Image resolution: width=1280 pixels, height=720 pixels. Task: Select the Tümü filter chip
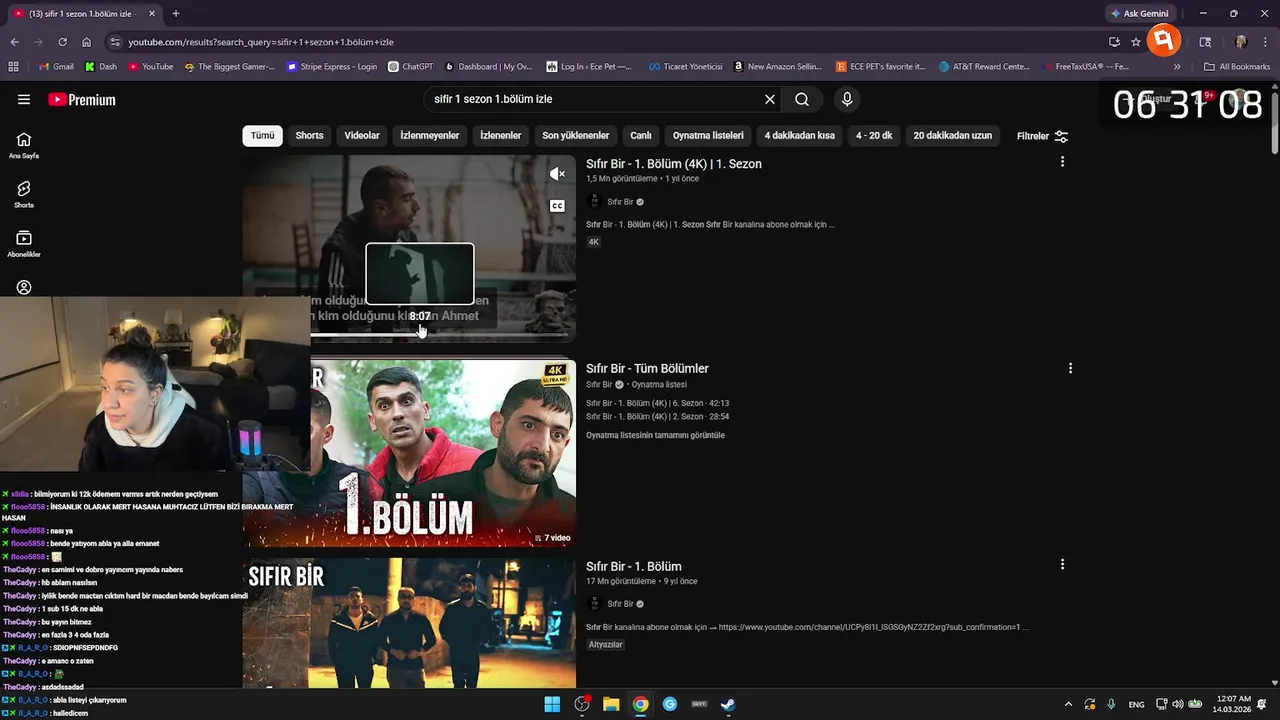pyautogui.click(x=262, y=136)
